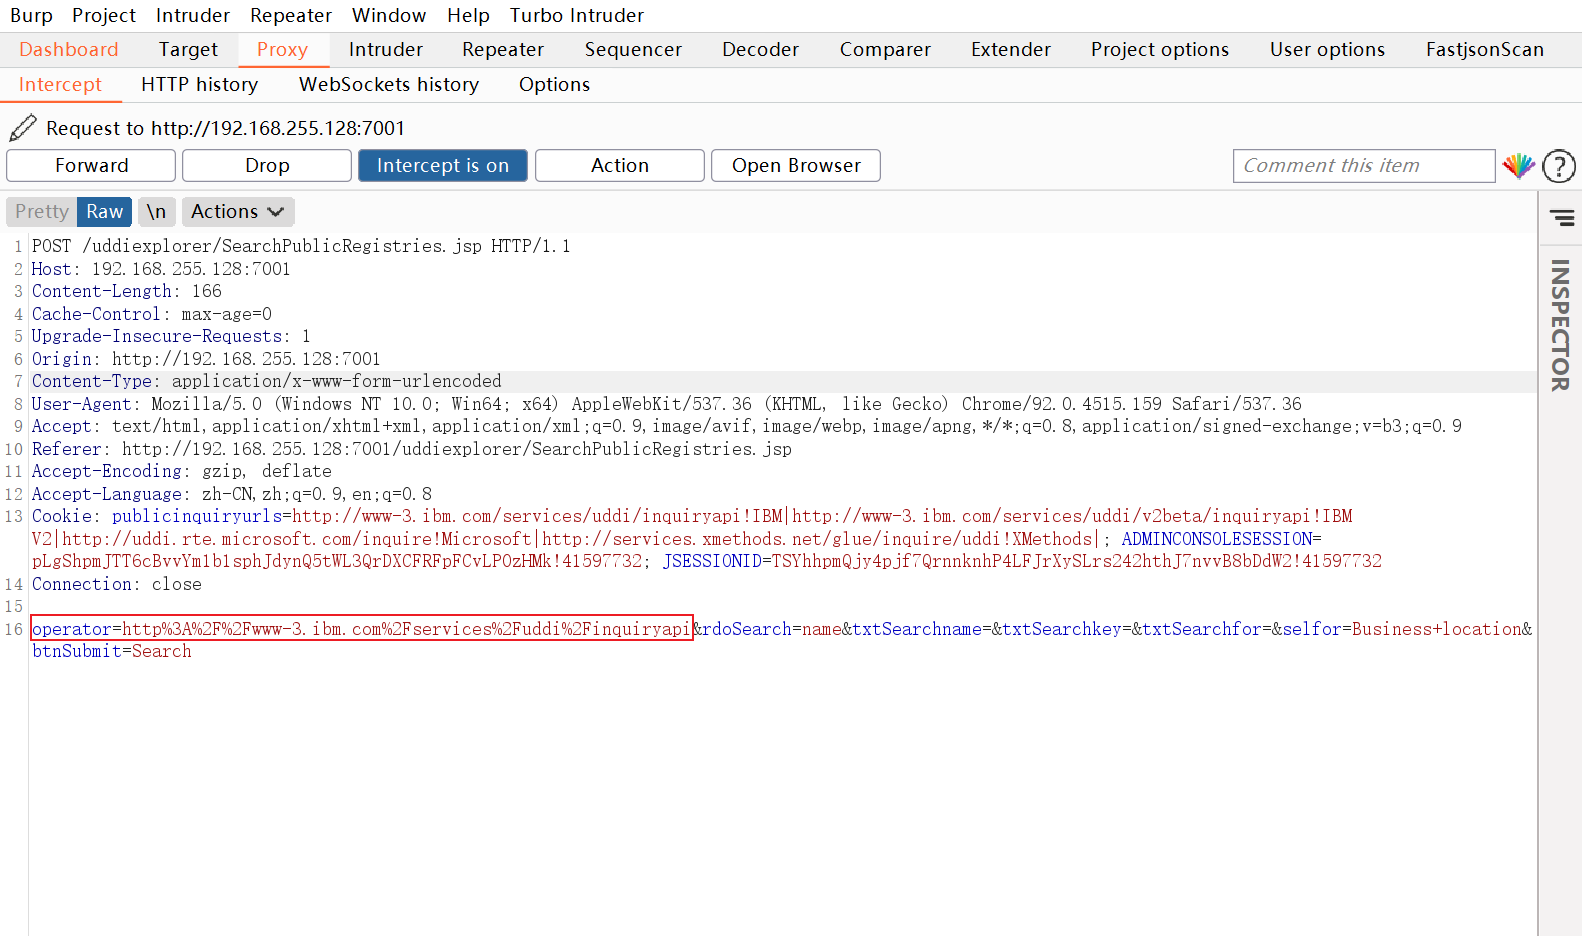This screenshot has height=936, width=1582.
Task: Click the Origin header line
Action: click(206, 359)
